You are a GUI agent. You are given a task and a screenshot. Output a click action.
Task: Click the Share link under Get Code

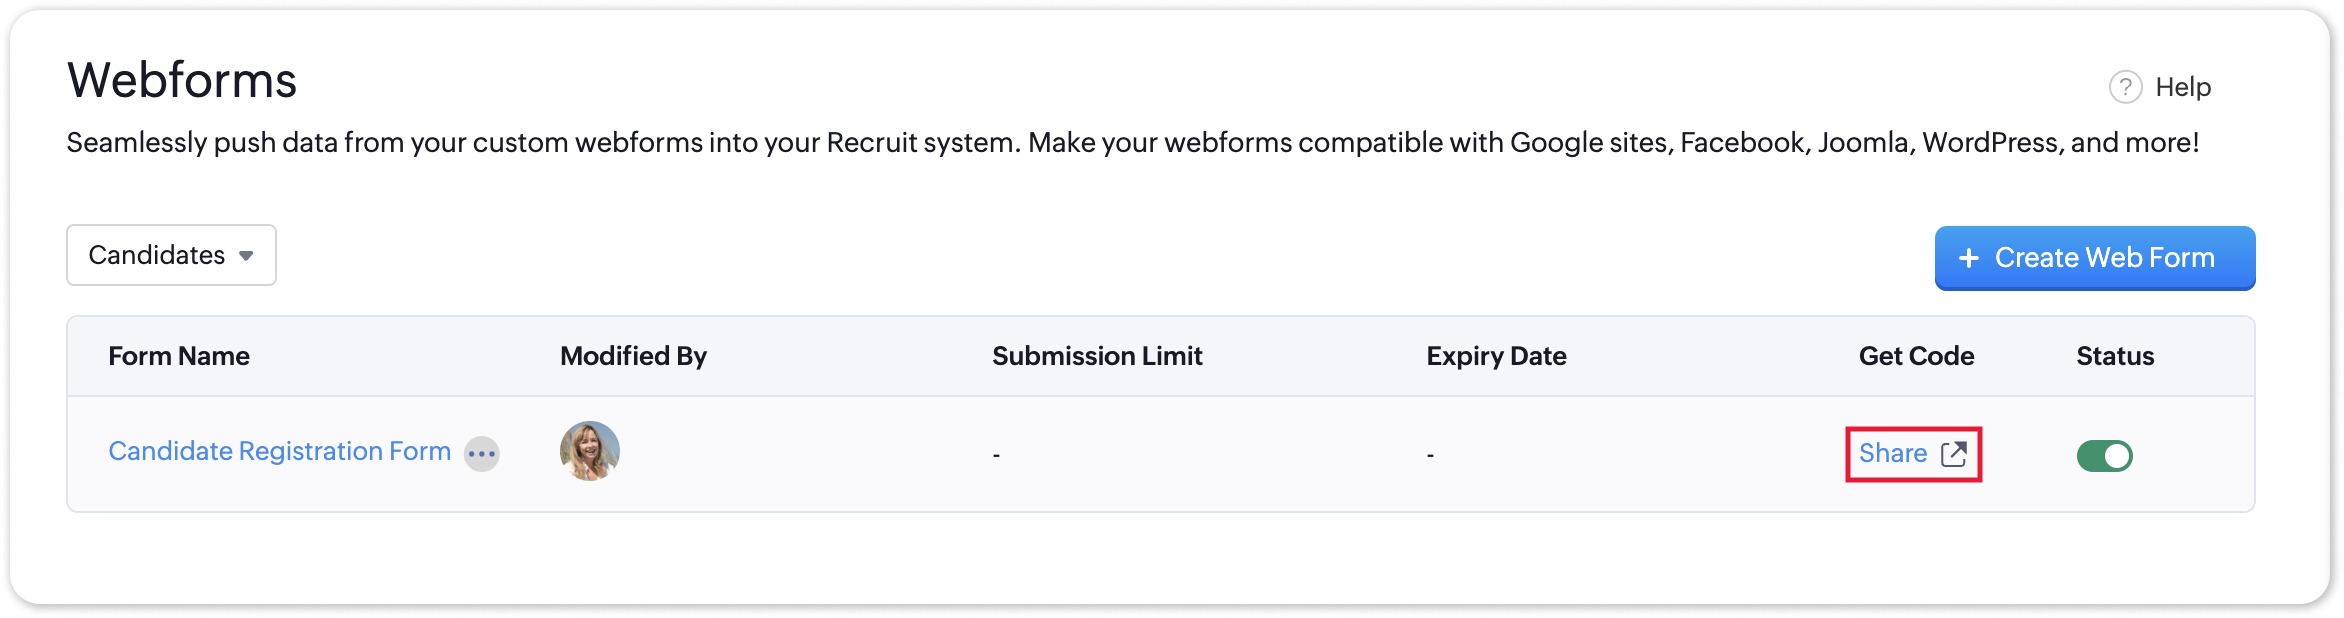1892,454
